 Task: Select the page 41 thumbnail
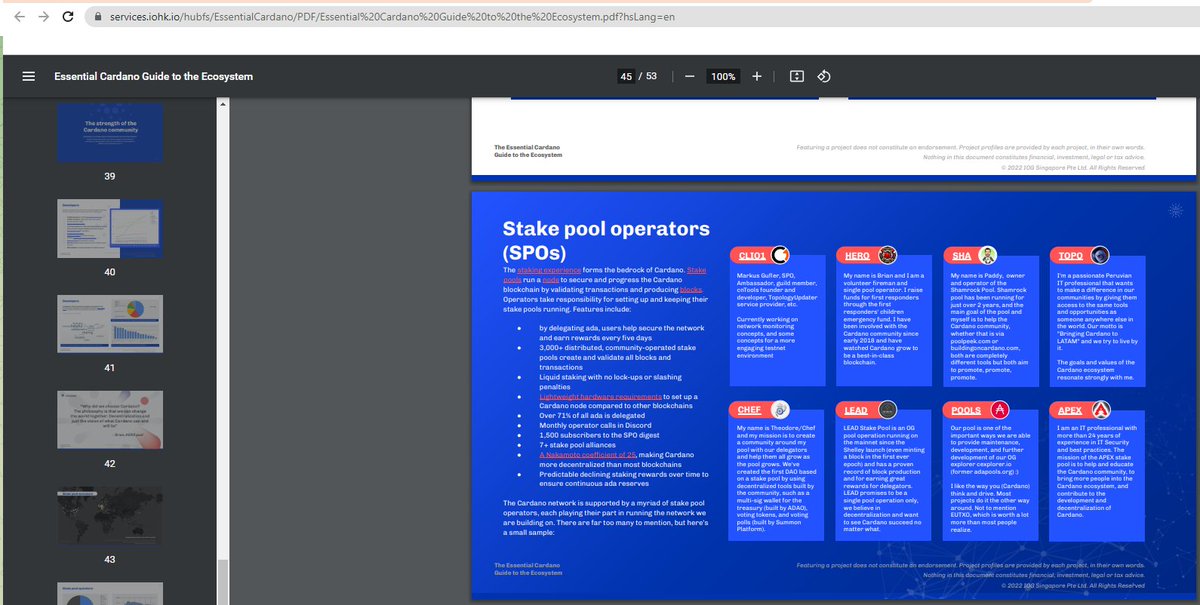click(110, 325)
